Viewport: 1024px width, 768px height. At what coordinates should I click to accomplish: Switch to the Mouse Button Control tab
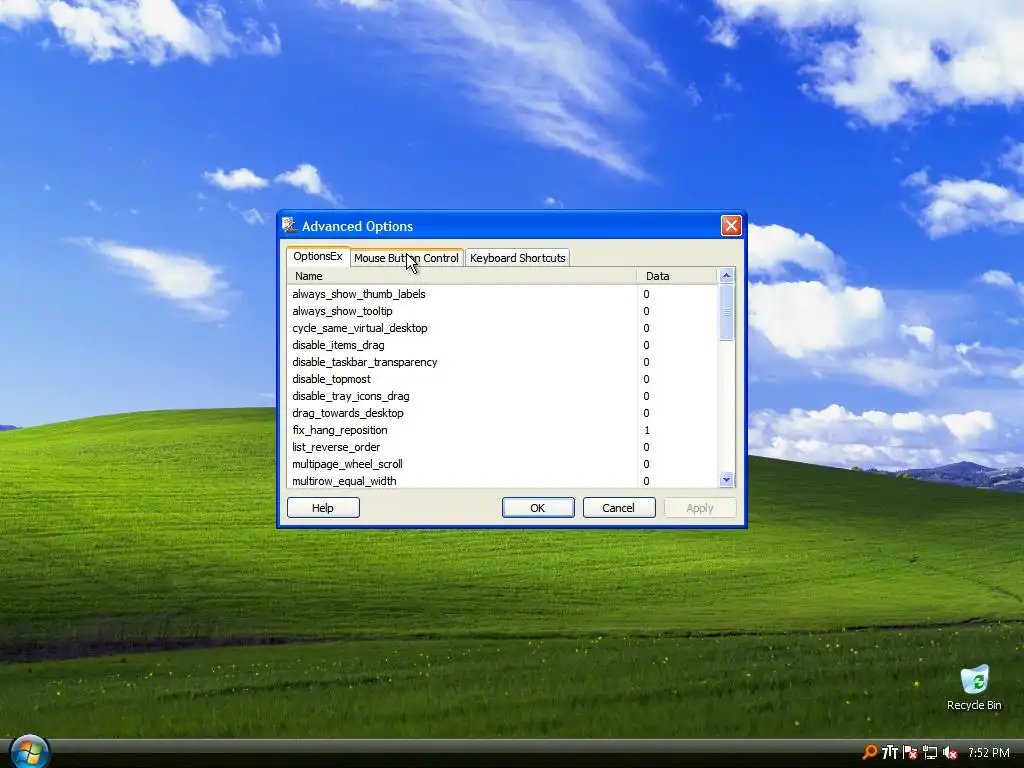pyautogui.click(x=406, y=258)
